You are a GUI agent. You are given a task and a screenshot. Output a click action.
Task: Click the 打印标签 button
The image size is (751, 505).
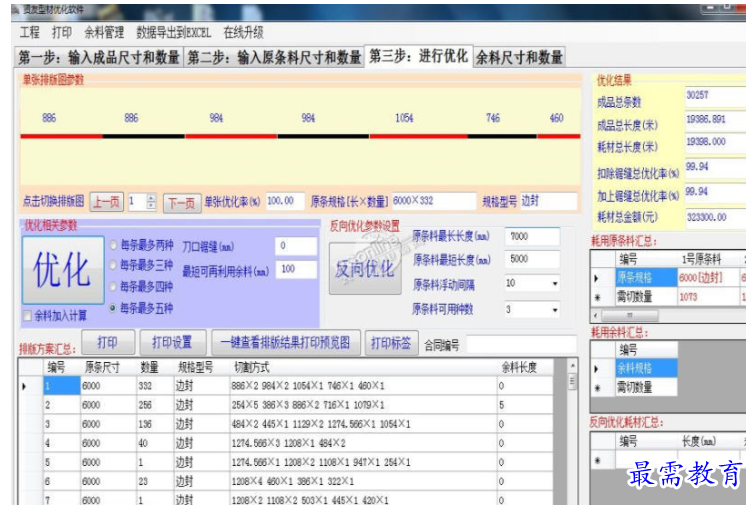(391, 343)
